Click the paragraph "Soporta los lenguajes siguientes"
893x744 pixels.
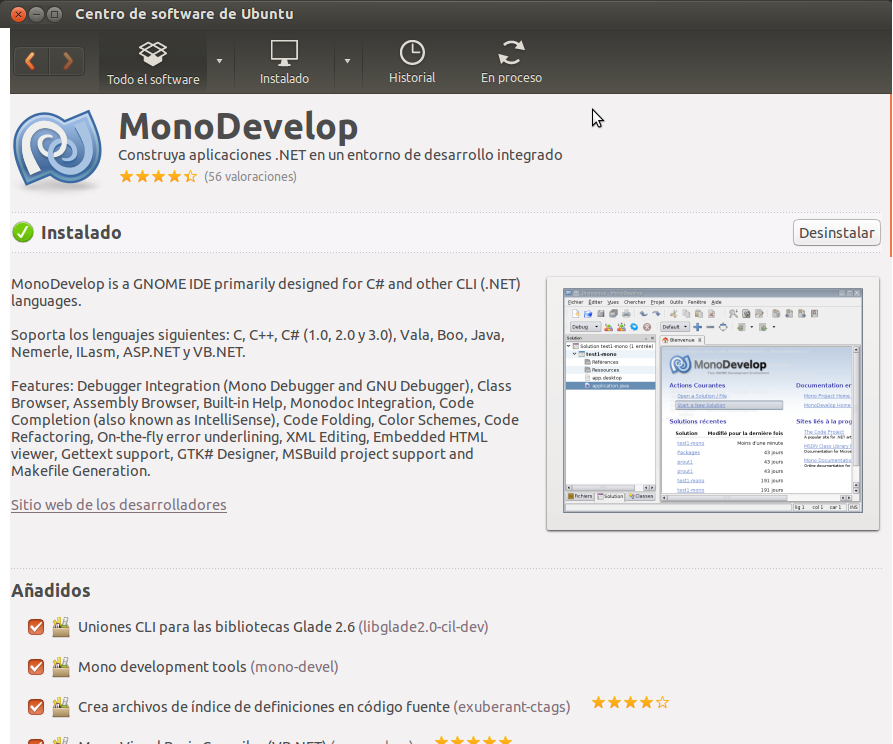click(x=258, y=343)
